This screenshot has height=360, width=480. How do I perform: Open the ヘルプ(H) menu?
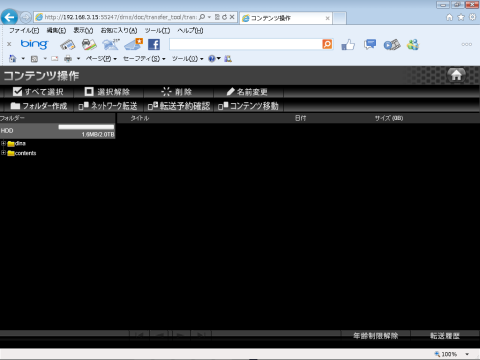point(190,31)
